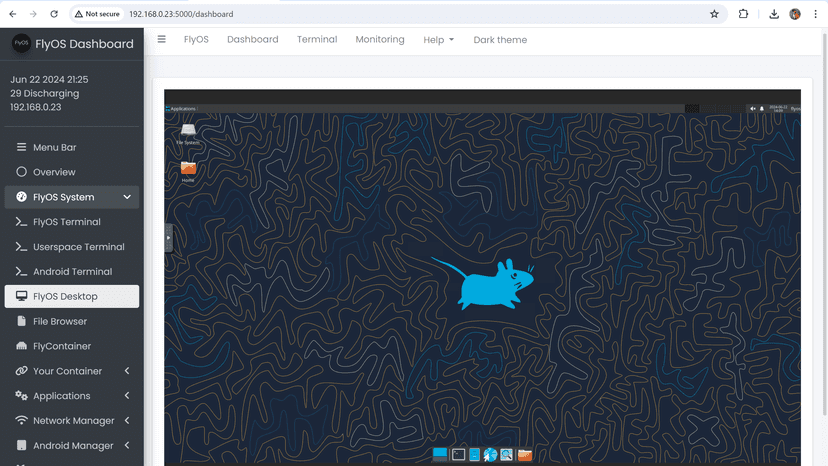This screenshot has width=828, height=466.
Task: Open Monitoring from the top navbar
Action: [x=380, y=40]
